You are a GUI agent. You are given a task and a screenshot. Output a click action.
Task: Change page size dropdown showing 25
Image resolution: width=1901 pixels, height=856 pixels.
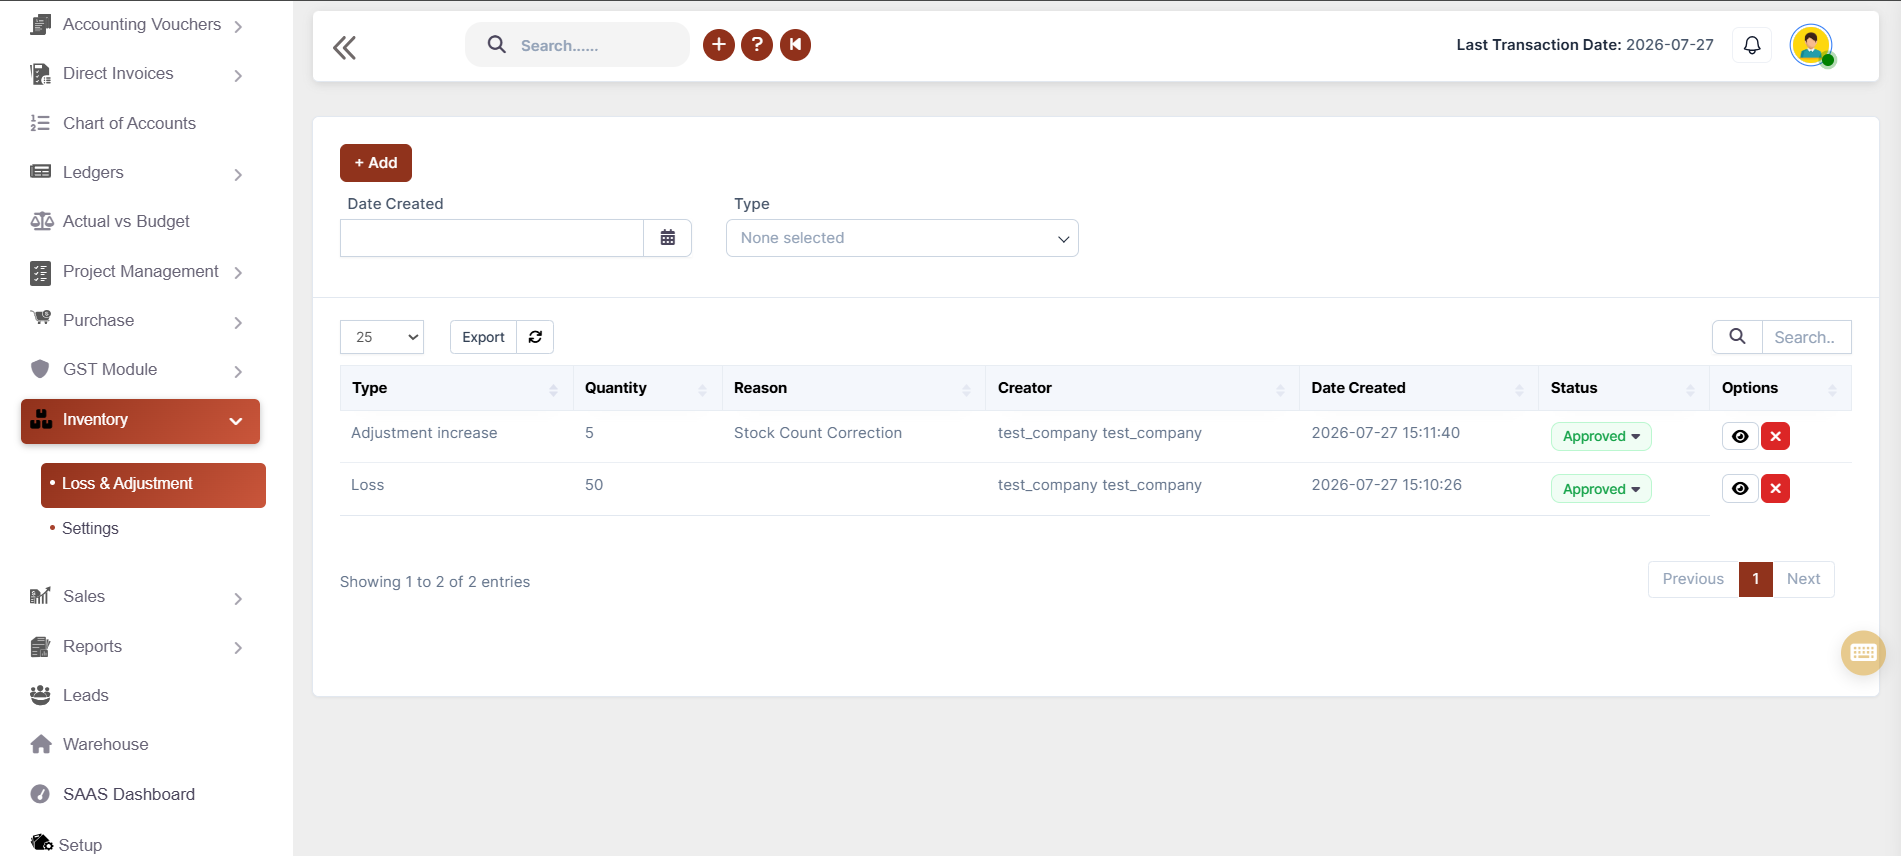coord(382,337)
